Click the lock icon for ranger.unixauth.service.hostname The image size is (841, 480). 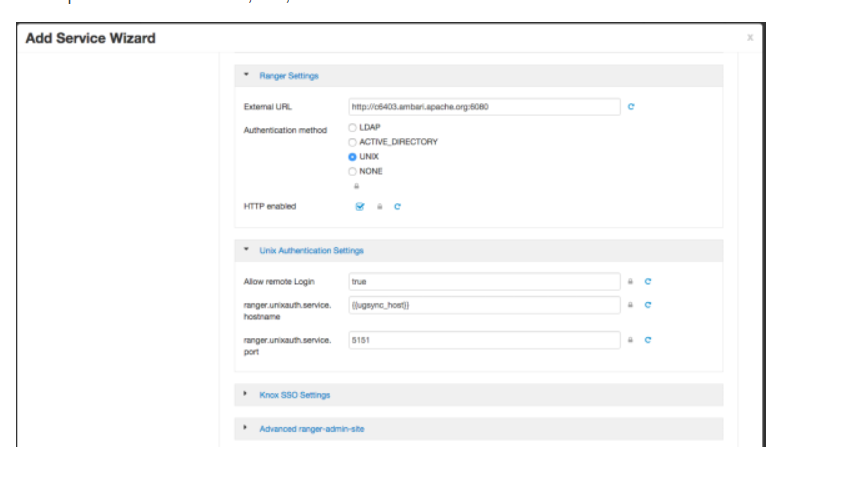click(630, 305)
